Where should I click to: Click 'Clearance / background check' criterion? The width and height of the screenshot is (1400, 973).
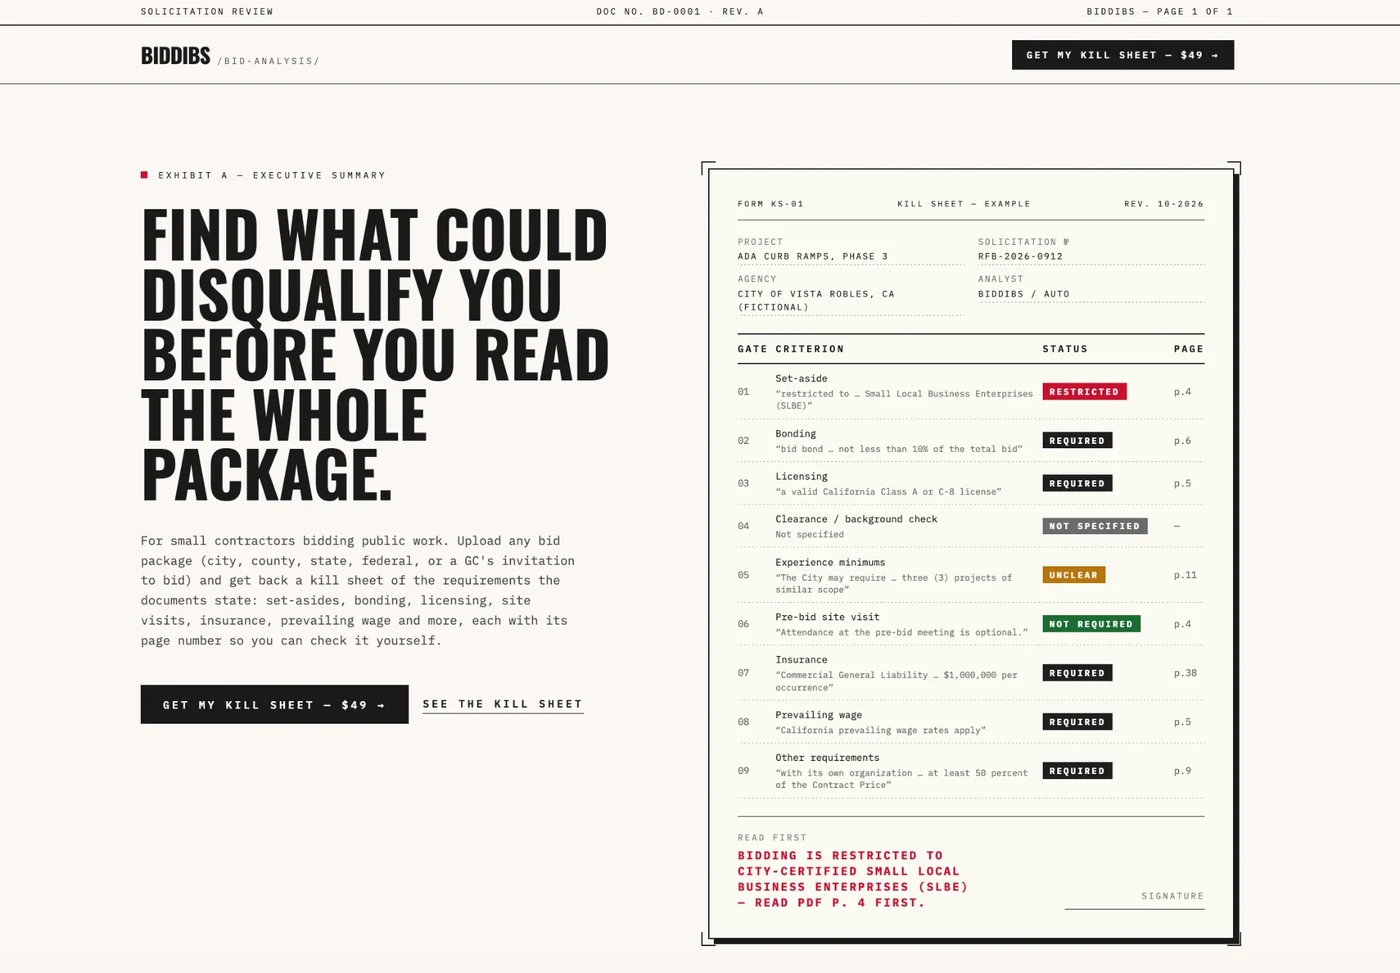(856, 519)
